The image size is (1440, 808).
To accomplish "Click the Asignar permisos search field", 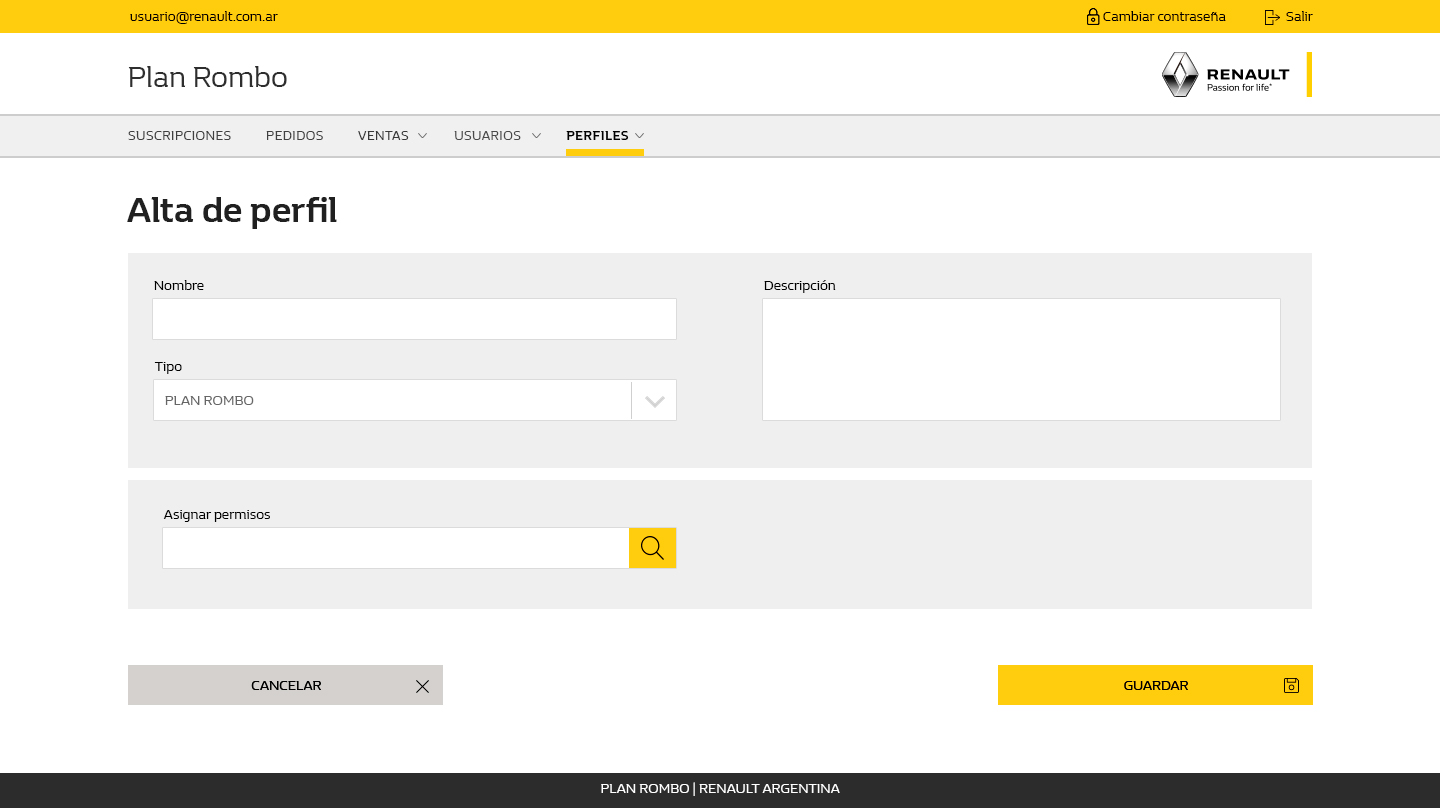I will 395,547.
